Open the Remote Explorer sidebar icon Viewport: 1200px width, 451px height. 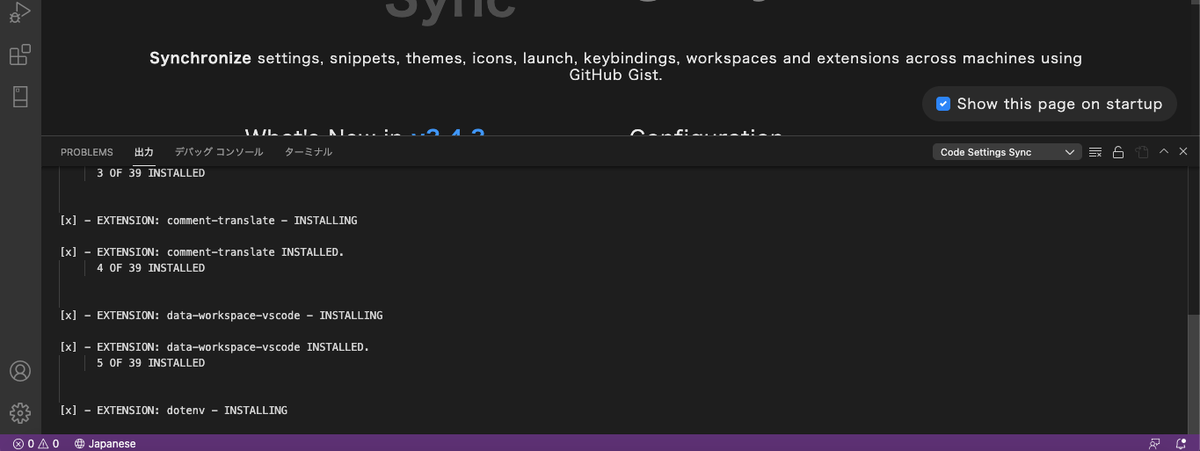20,97
